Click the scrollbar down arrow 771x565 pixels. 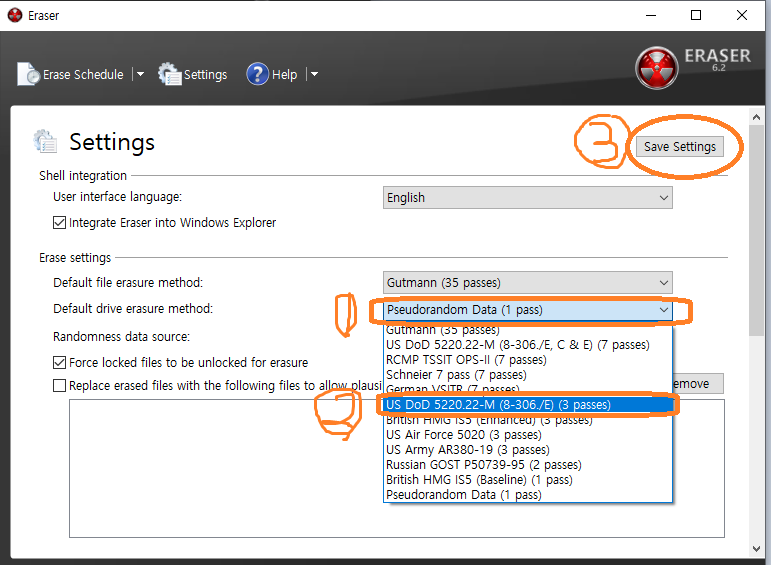pos(756,549)
